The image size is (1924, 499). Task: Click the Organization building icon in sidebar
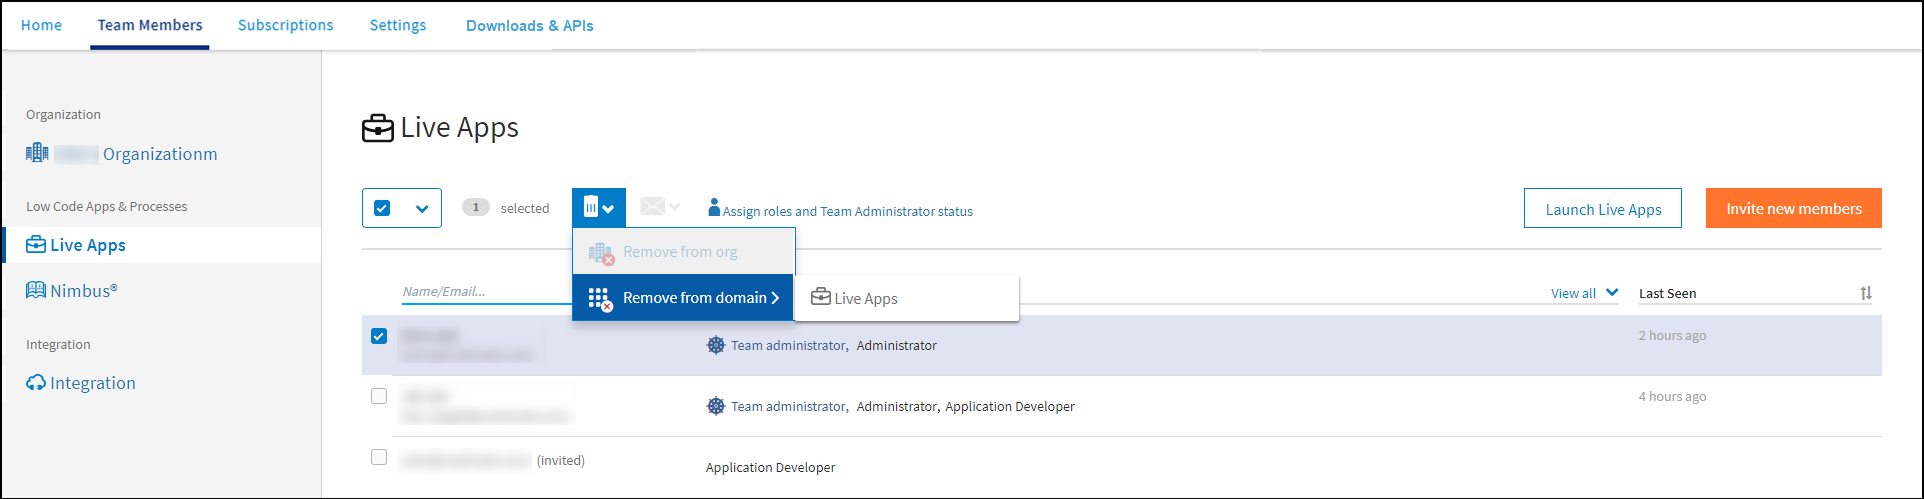(37, 153)
